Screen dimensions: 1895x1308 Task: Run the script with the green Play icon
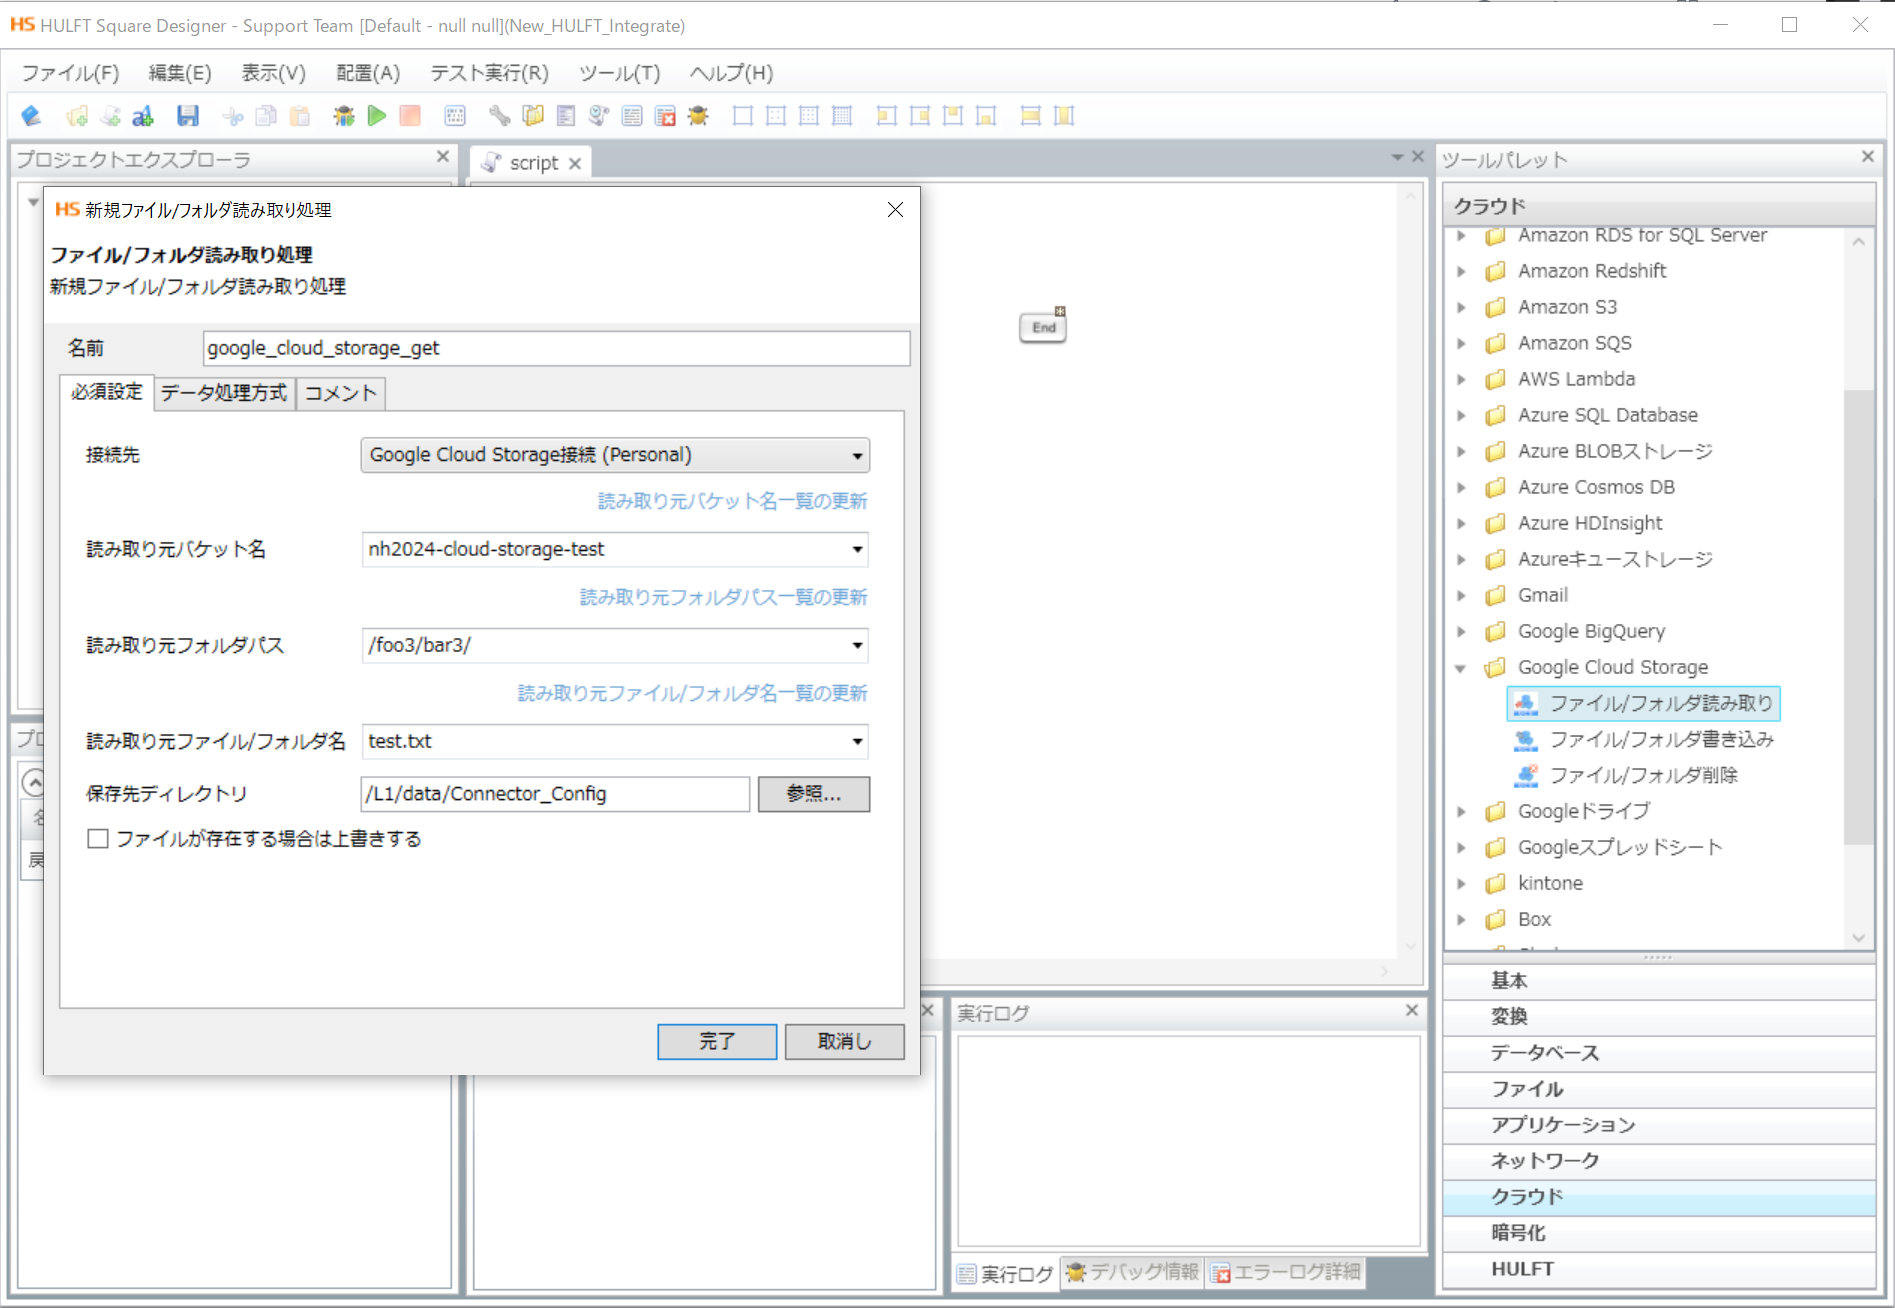click(377, 116)
